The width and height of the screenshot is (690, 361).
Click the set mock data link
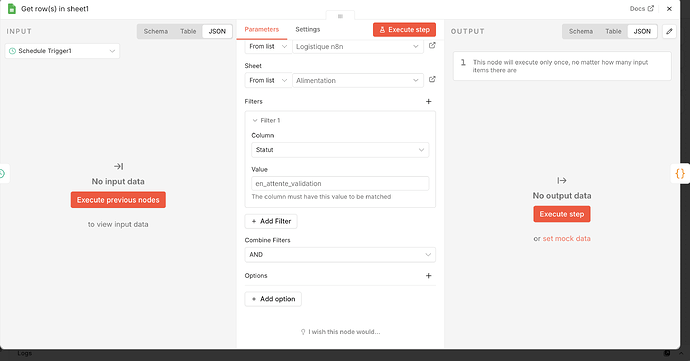(566, 238)
